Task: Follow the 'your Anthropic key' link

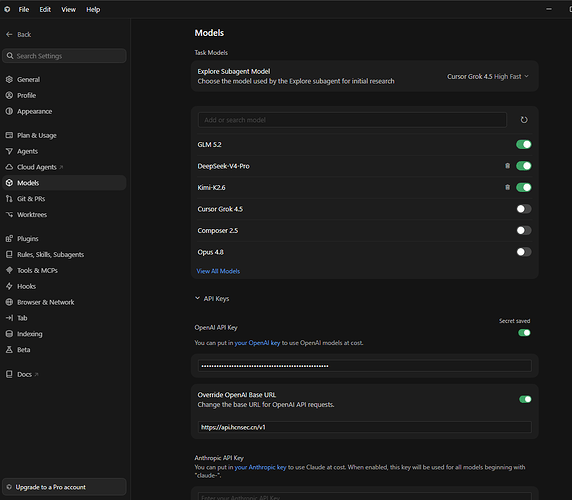Action: pos(260,467)
